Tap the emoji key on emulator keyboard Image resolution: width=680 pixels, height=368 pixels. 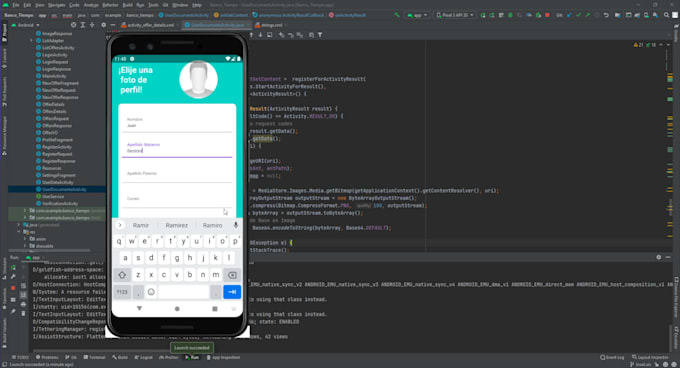(x=151, y=292)
